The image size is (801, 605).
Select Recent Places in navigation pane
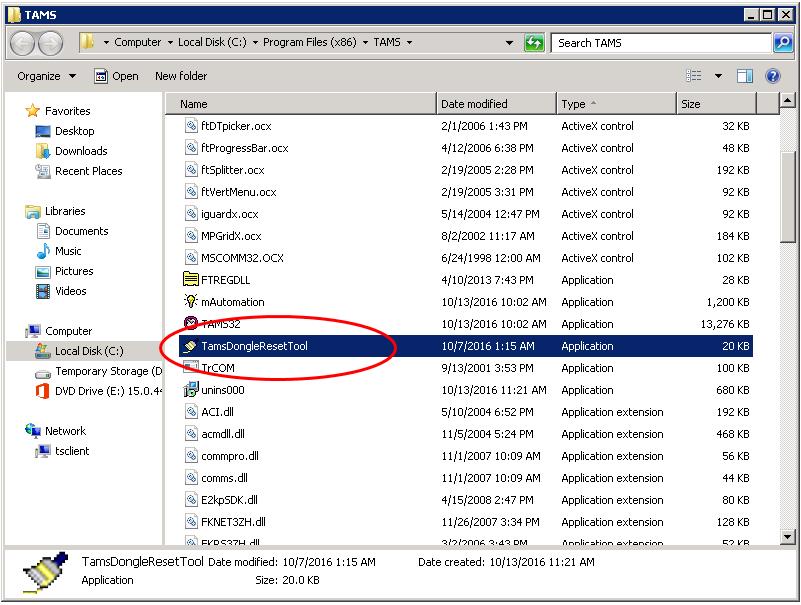point(89,171)
